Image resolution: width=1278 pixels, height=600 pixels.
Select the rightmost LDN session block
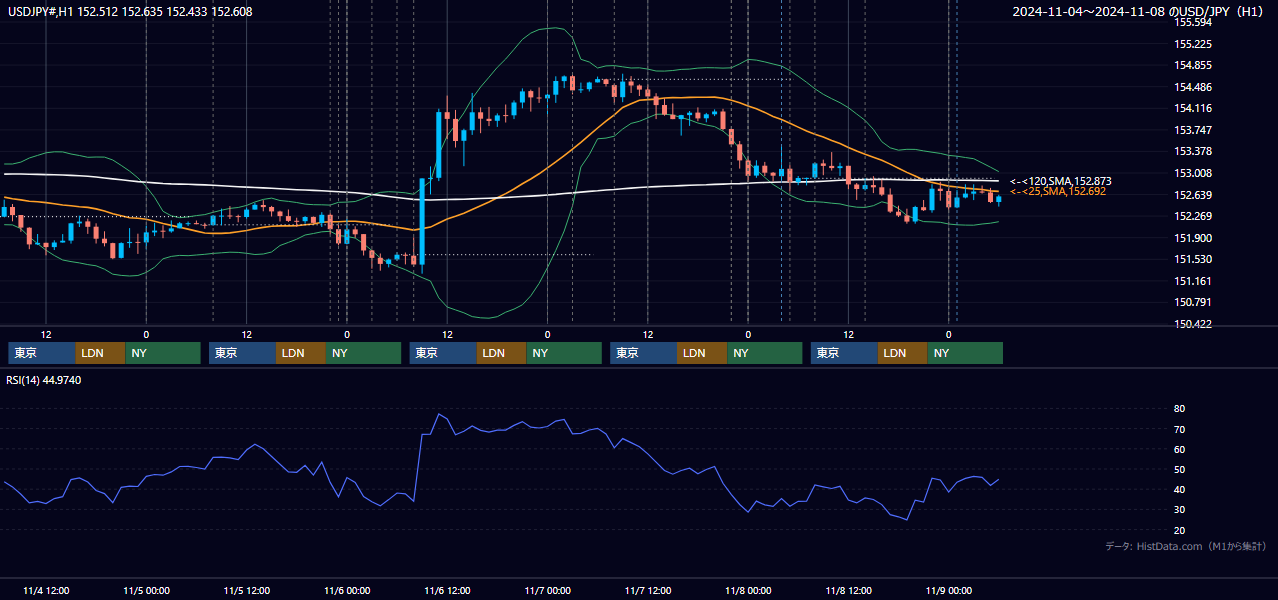903,353
